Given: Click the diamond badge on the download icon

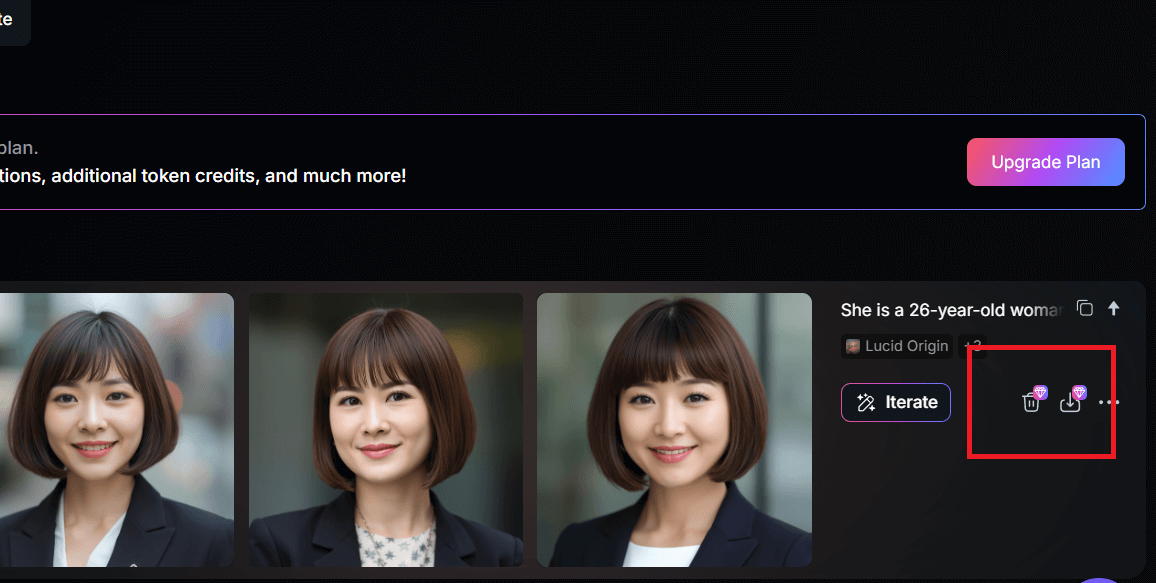Looking at the screenshot, I should [1079, 393].
